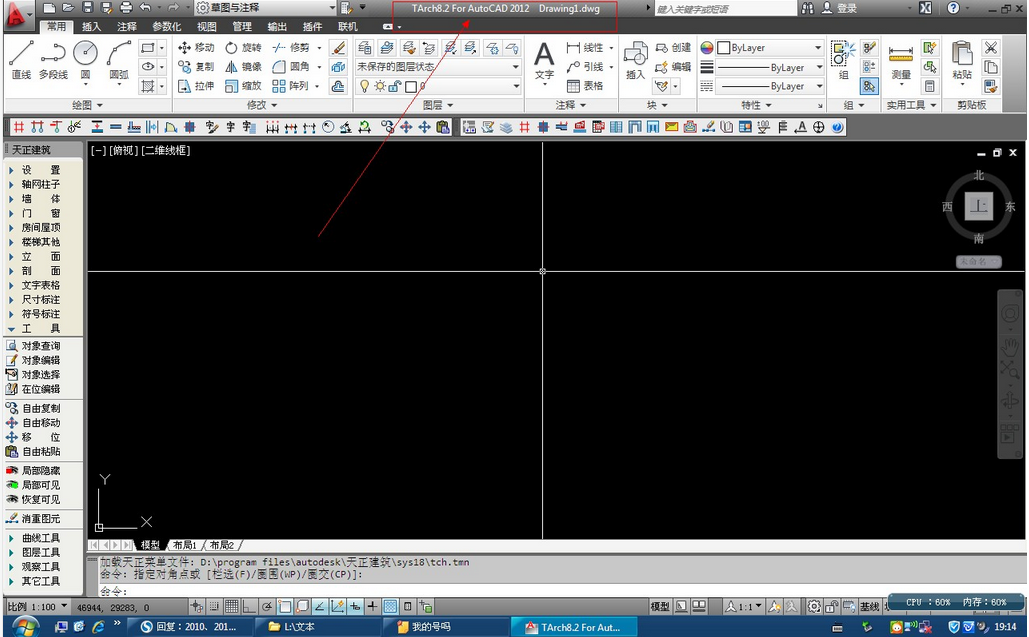Click inside the command line input area
The image size is (1029, 637).
click(300, 590)
